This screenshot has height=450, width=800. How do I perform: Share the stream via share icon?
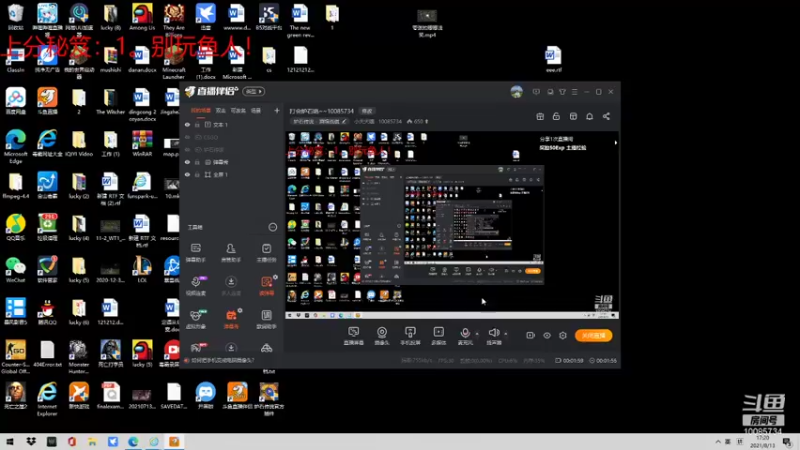pyautogui.click(x=606, y=116)
